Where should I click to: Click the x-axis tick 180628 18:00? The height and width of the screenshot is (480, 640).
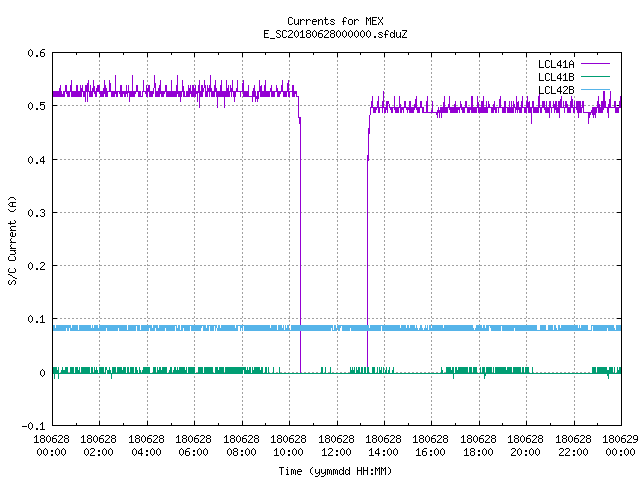click(x=478, y=446)
